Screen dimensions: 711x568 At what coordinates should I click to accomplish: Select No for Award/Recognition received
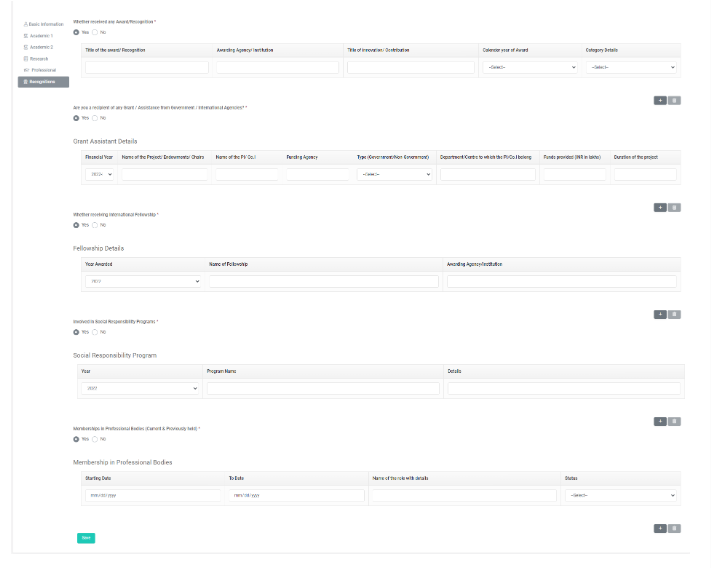pos(95,32)
